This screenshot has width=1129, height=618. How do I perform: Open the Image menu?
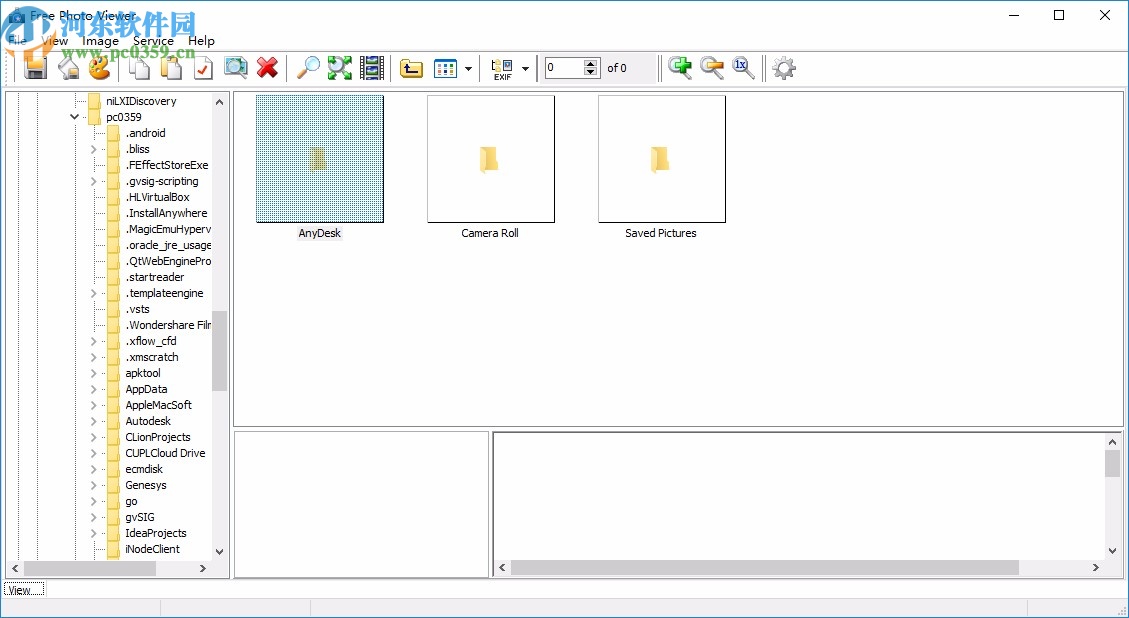coord(100,41)
